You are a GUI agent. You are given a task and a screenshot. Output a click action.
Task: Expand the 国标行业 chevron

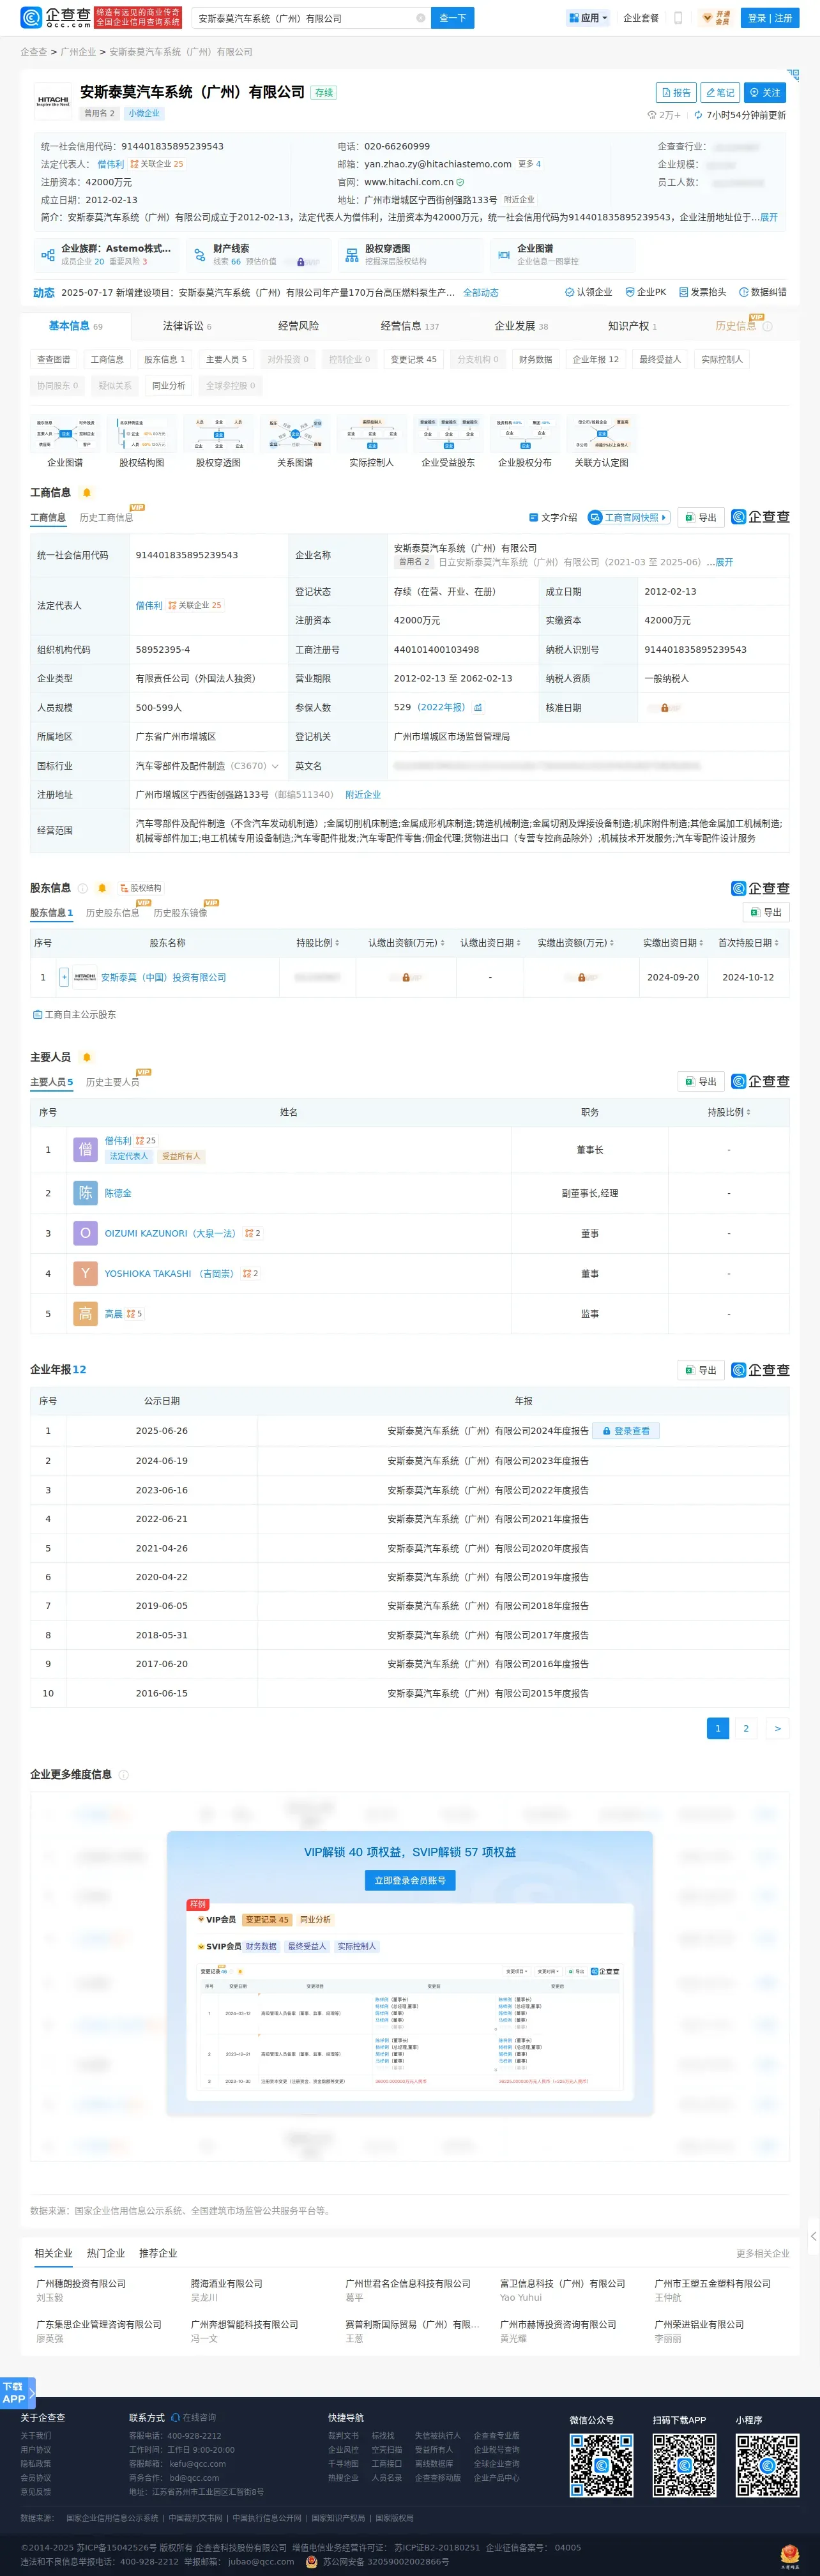(275, 767)
